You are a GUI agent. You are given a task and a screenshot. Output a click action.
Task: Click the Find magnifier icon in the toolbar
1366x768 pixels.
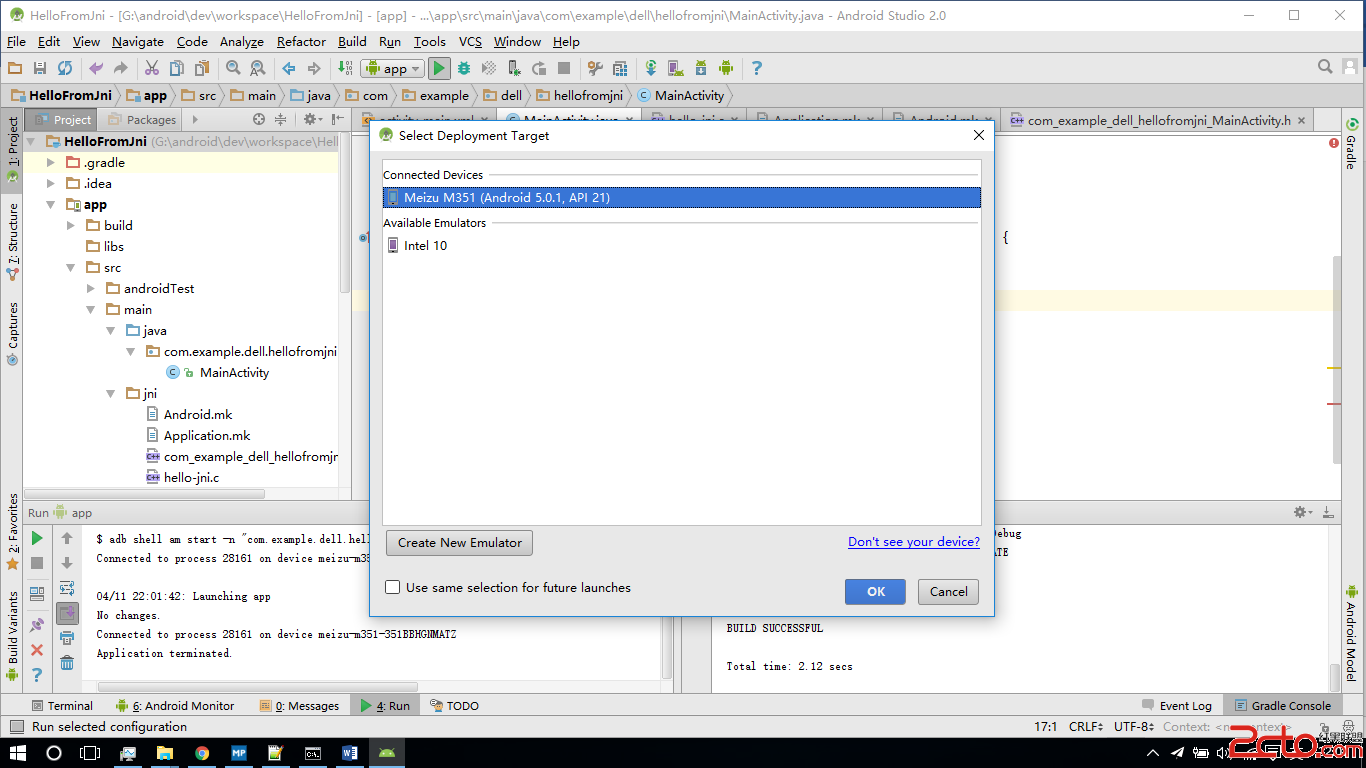point(233,68)
